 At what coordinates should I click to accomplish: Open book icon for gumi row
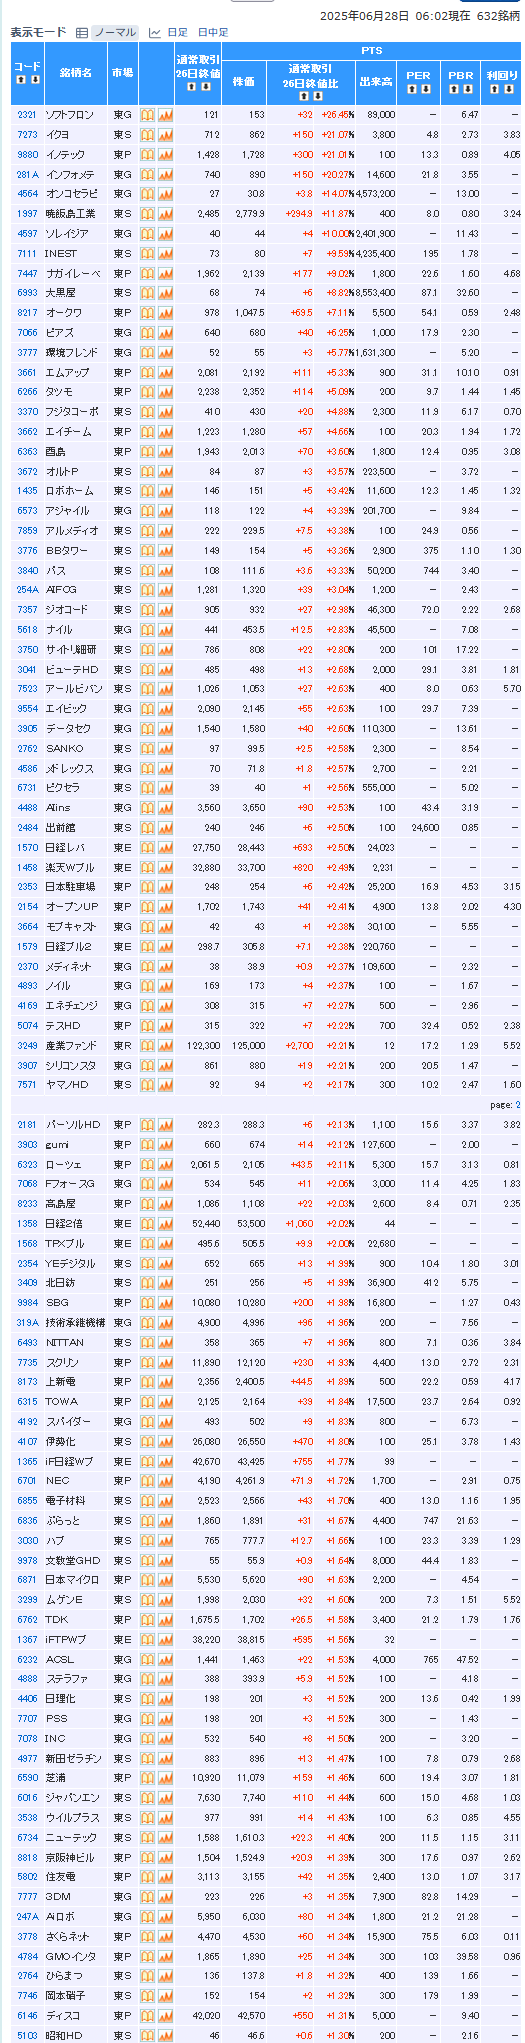coord(147,1144)
